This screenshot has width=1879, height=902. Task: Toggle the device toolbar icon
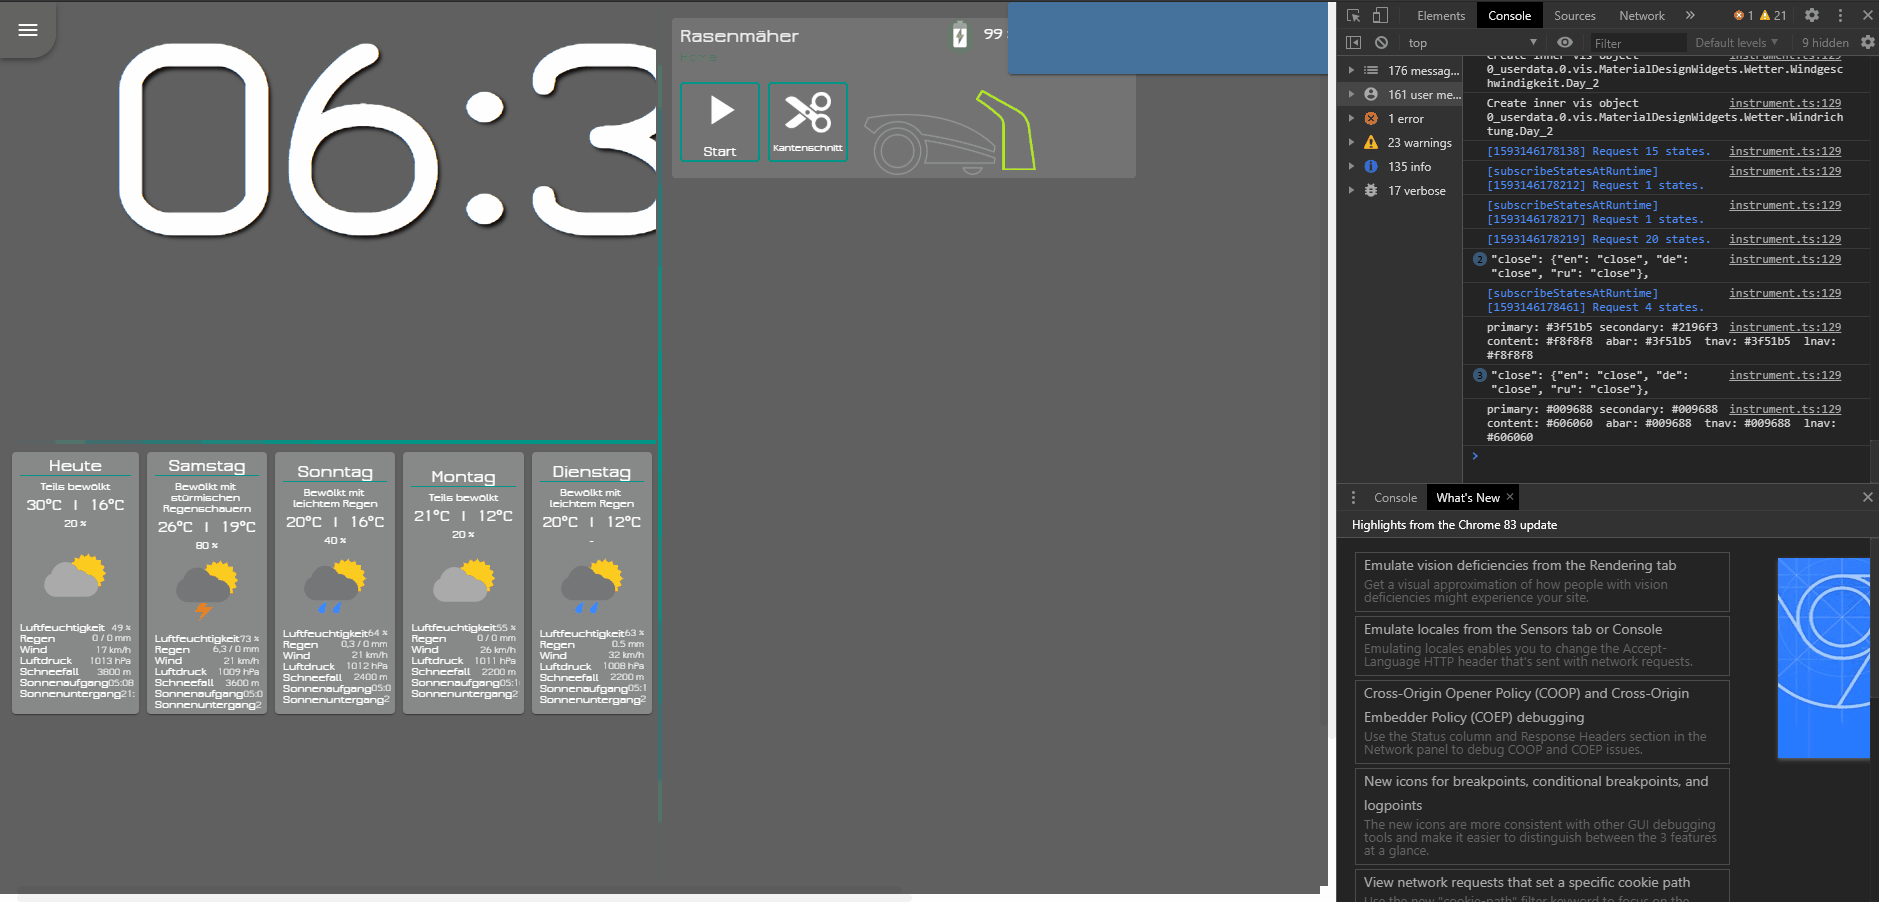point(1380,15)
